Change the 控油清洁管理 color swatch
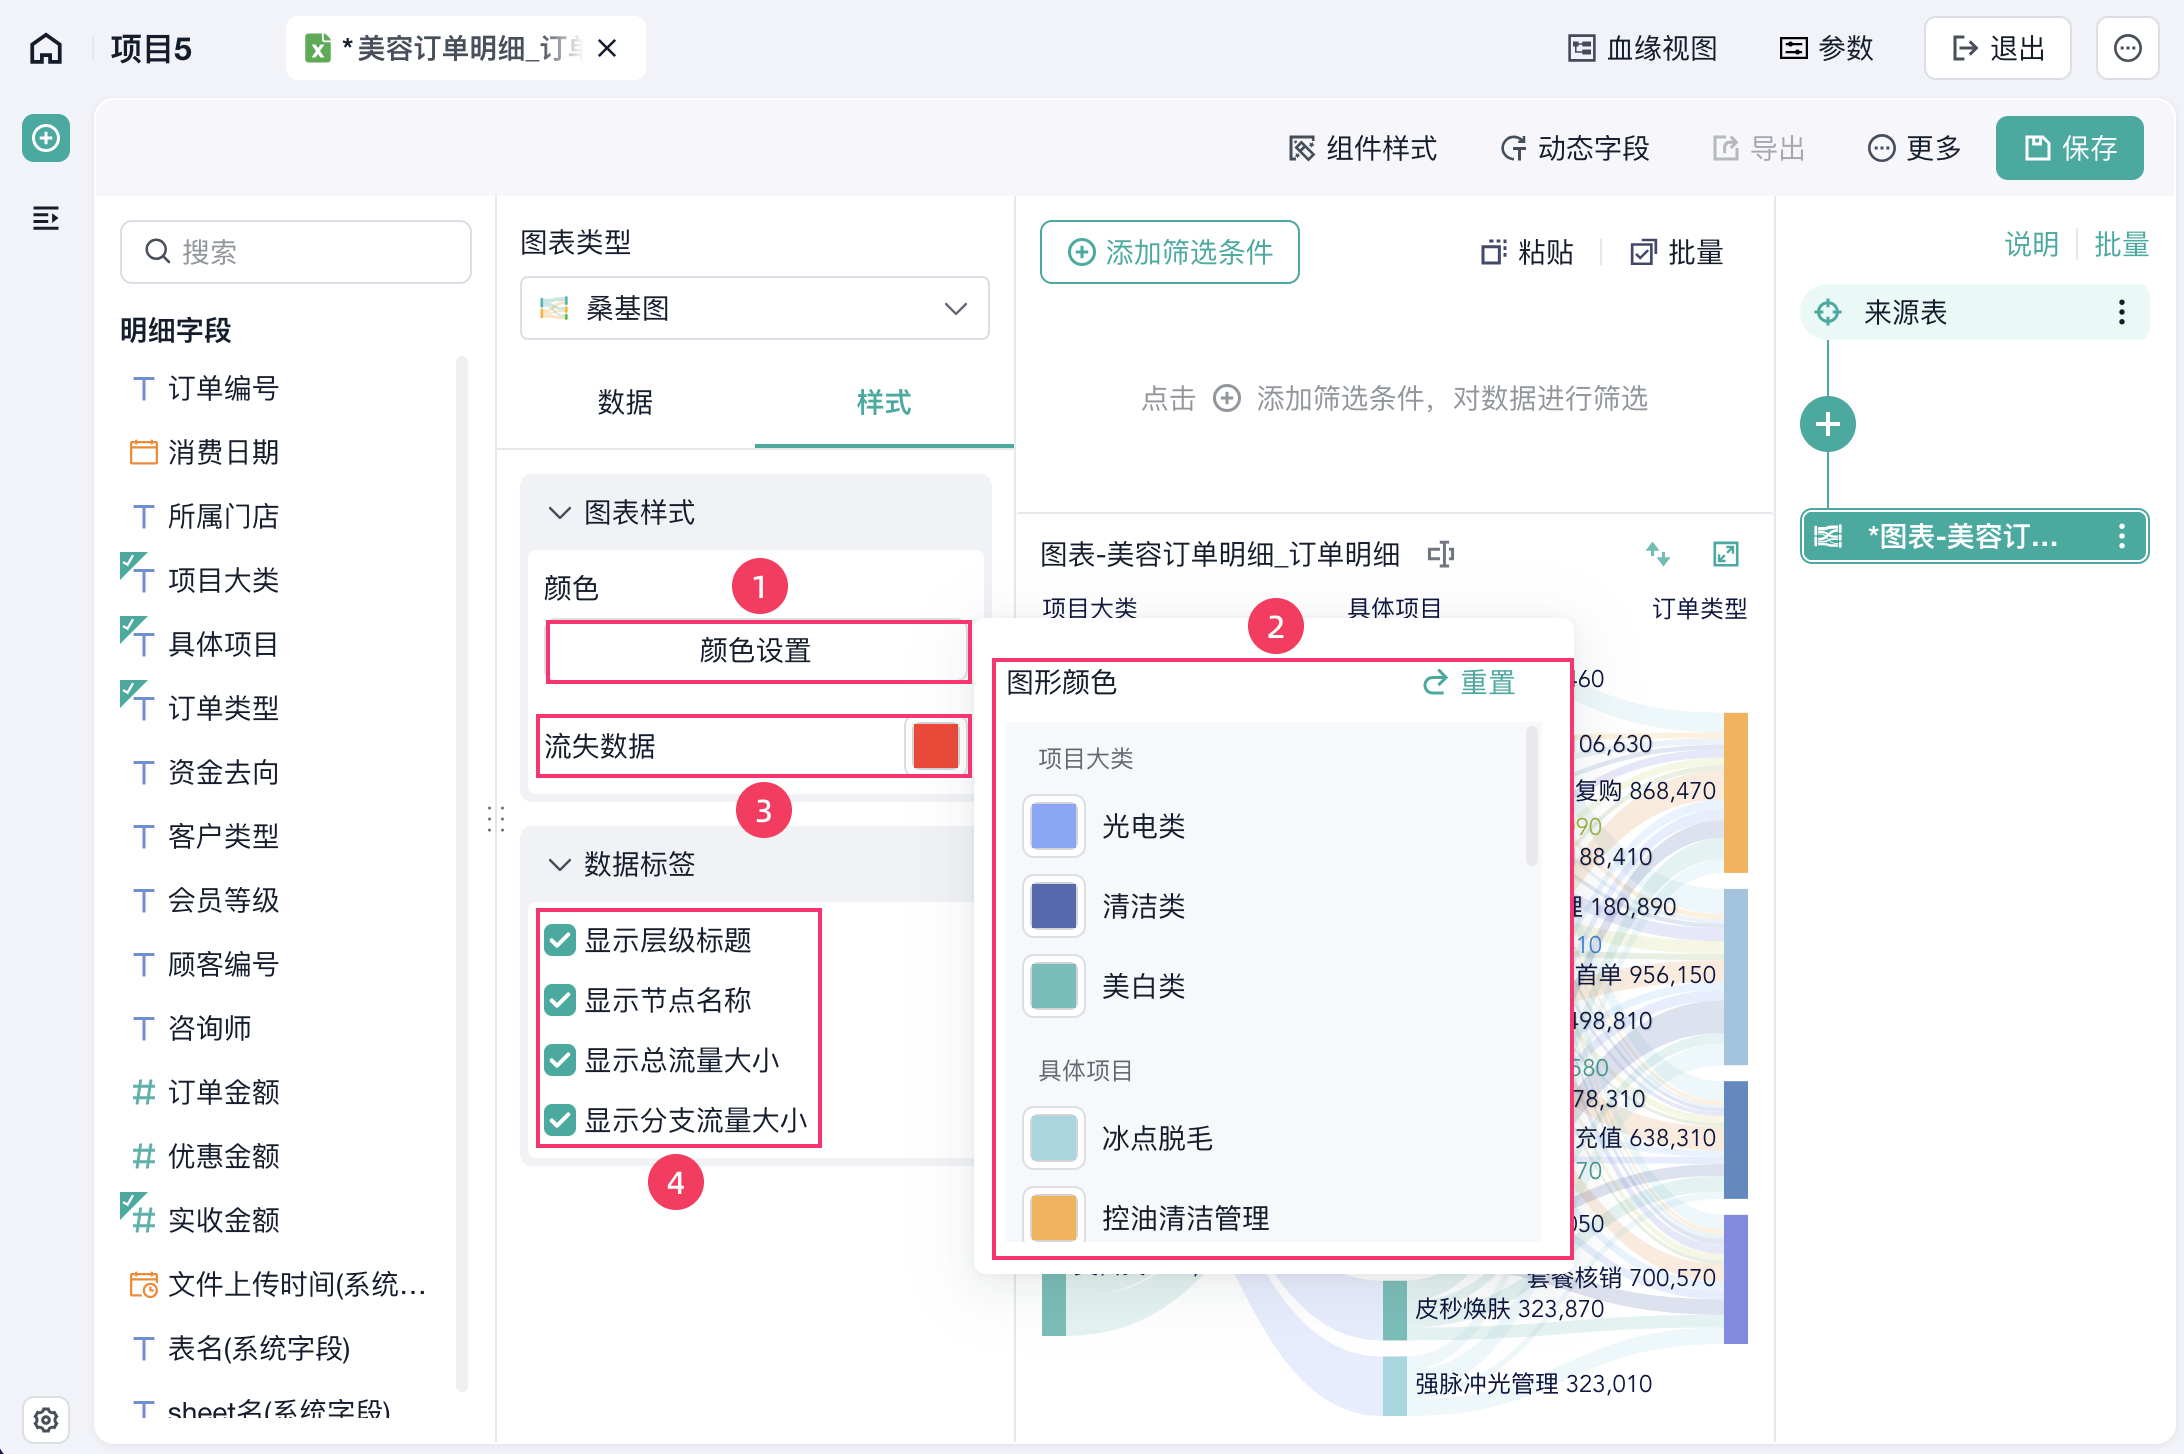This screenshot has width=2184, height=1454. (1054, 1216)
